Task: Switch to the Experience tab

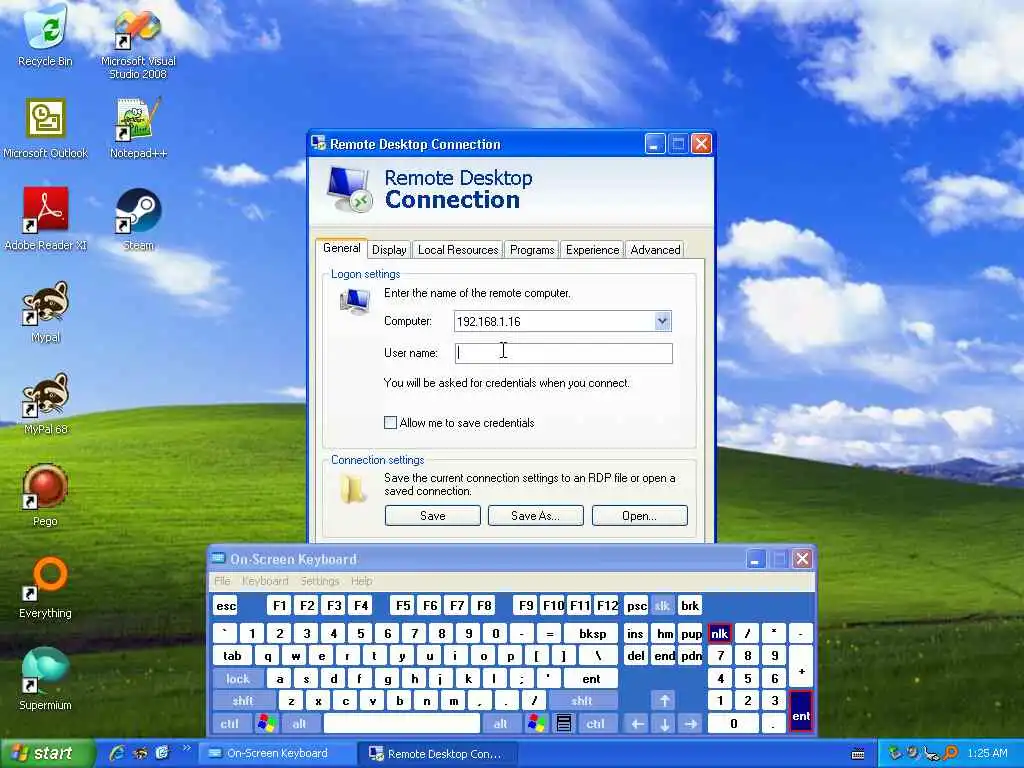Action: (x=592, y=249)
